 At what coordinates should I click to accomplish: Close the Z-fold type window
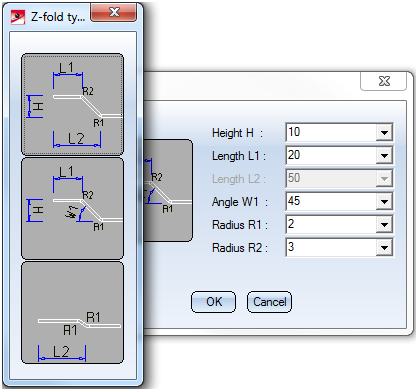113,13
